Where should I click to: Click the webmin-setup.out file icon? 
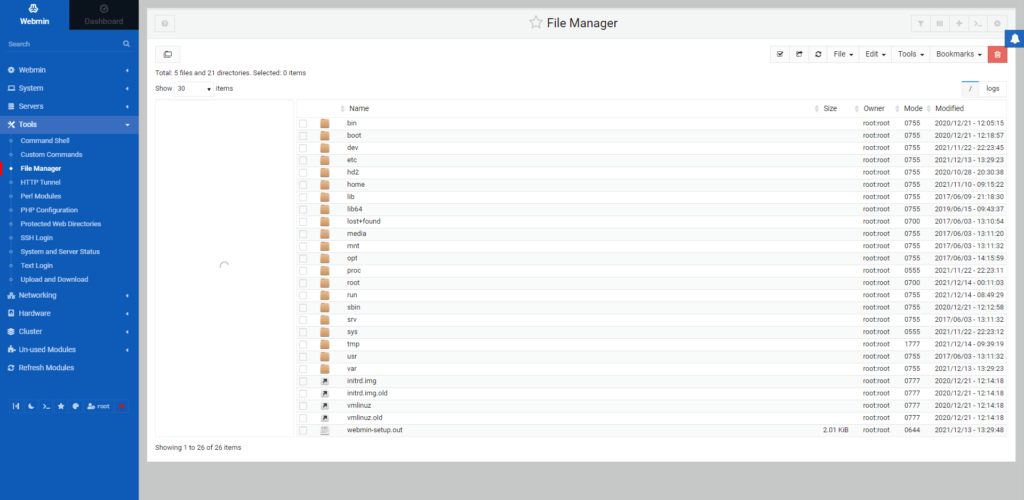point(325,430)
